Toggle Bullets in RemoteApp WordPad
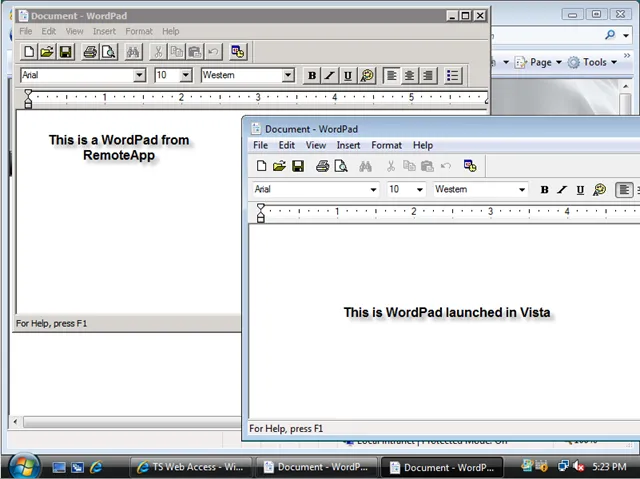This screenshot has height=479, width=640. click(453, 75)
